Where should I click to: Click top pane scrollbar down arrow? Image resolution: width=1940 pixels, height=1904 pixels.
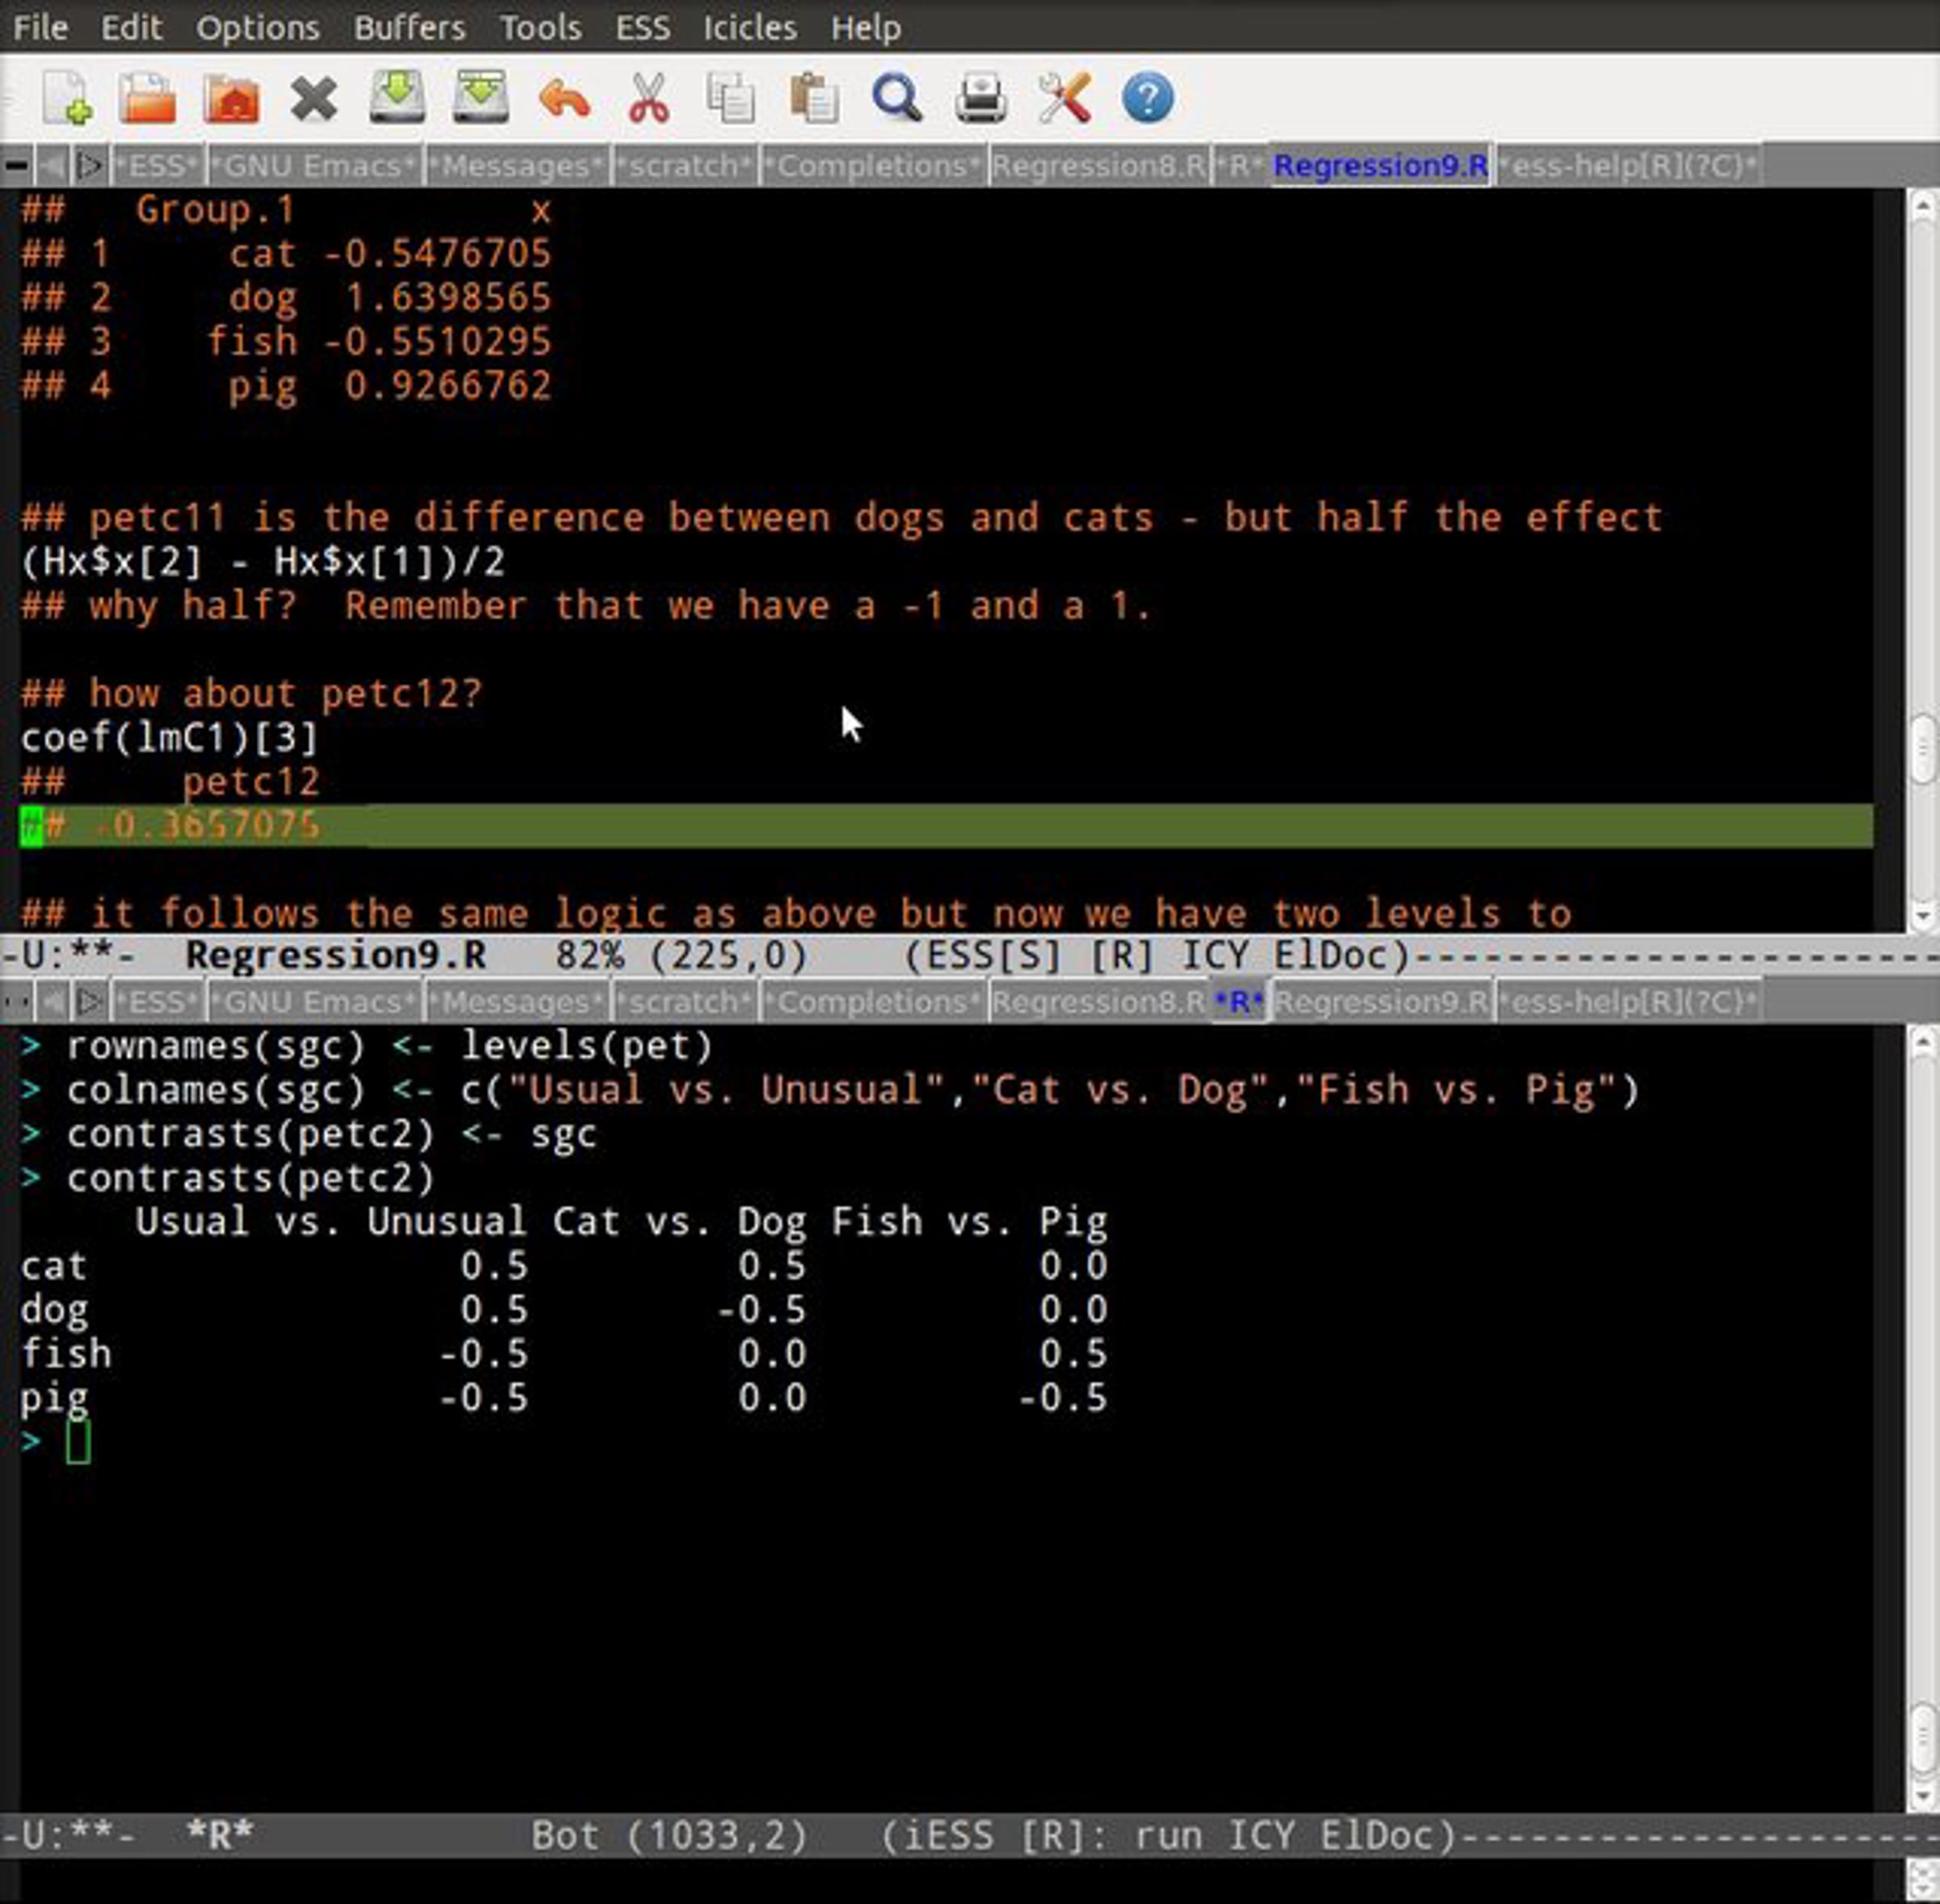pyautogui.click(x=1921, y=914)
